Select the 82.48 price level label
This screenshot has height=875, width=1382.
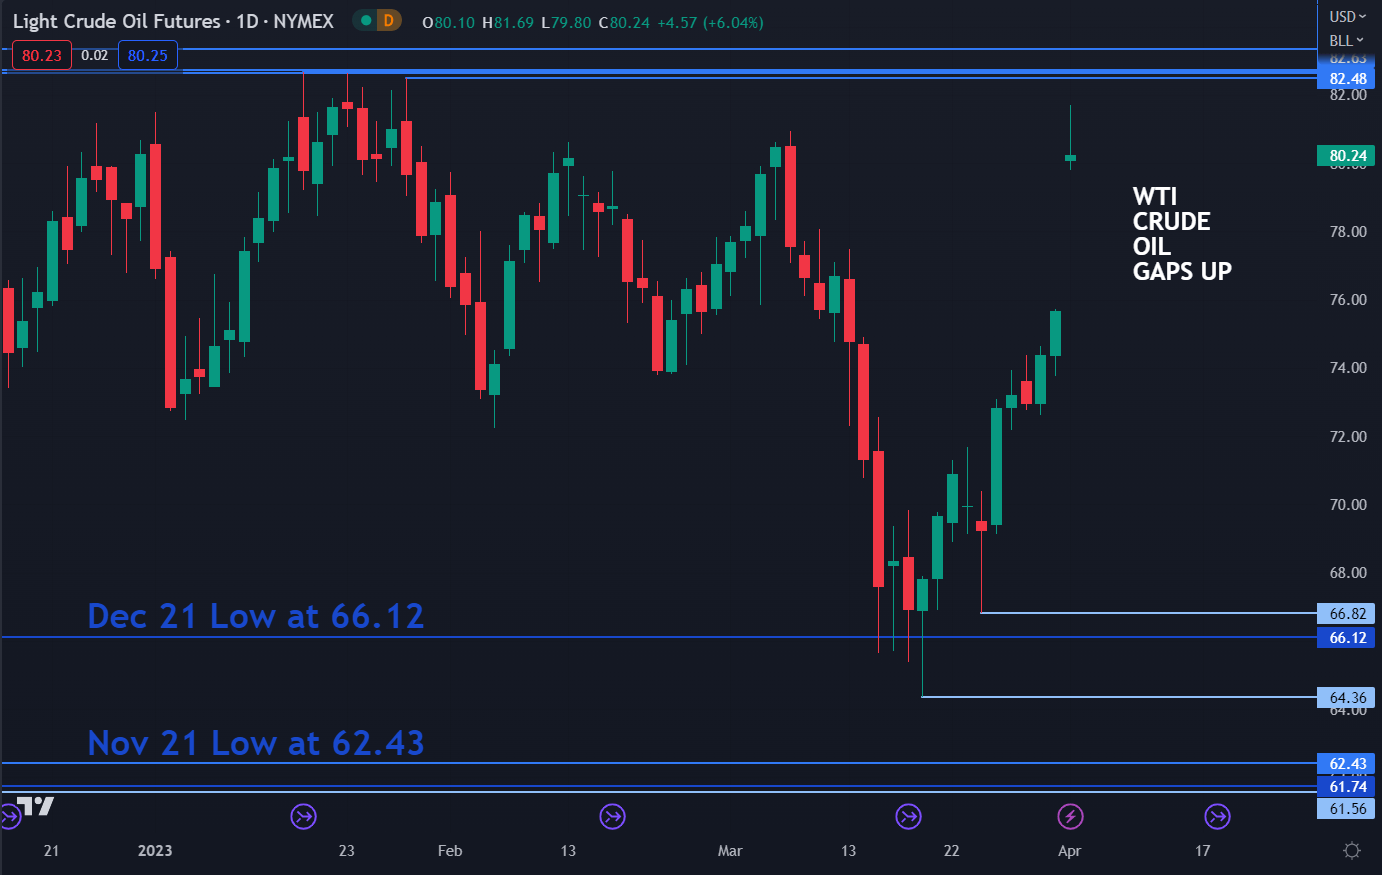tap(1346, 79)
